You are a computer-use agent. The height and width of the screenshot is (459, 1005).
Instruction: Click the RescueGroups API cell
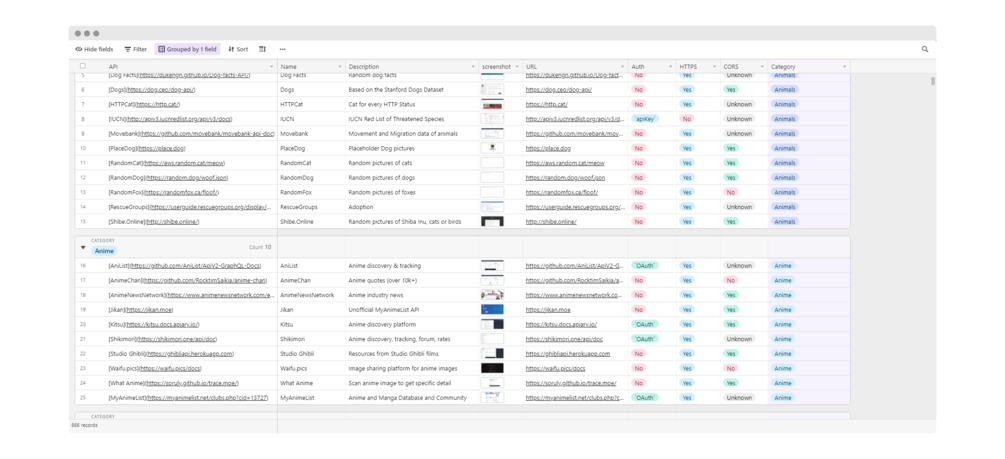point(191,207)
